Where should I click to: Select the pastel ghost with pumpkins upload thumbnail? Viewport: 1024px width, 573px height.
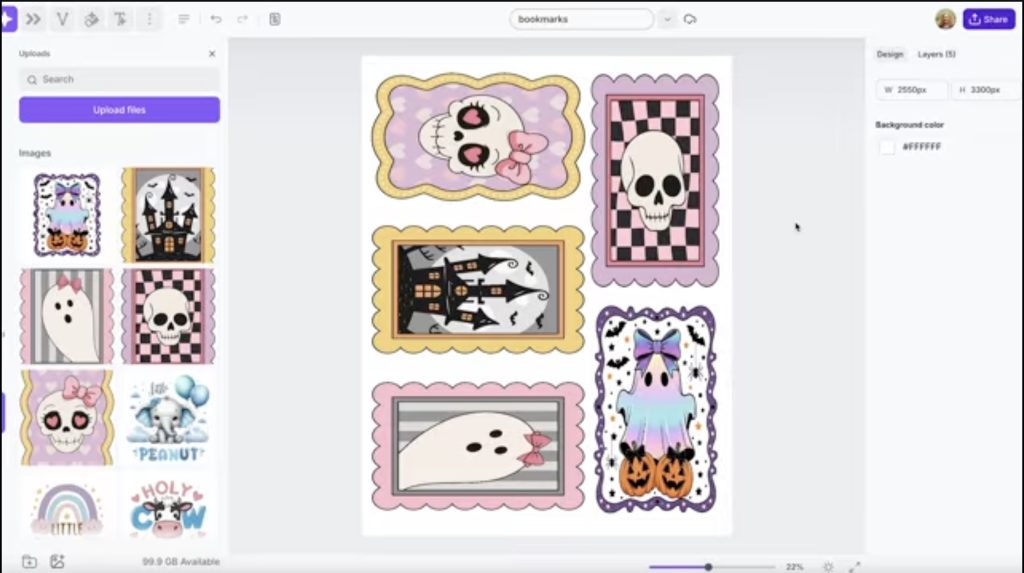click(x=67, y=215)
